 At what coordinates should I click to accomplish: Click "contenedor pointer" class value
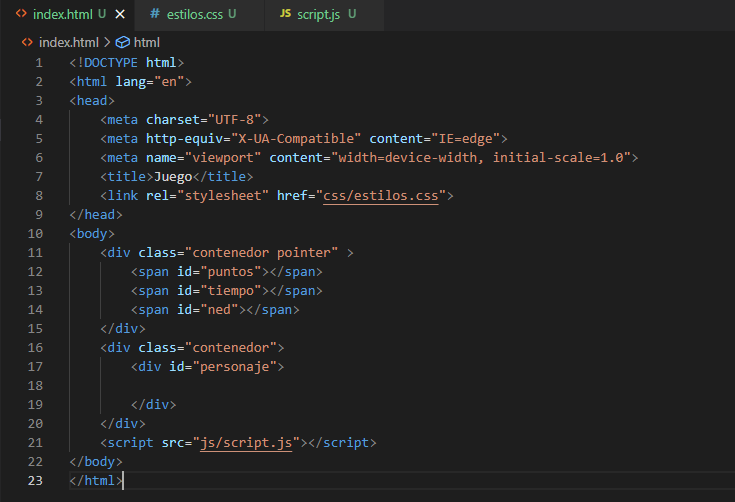(262, 253)
